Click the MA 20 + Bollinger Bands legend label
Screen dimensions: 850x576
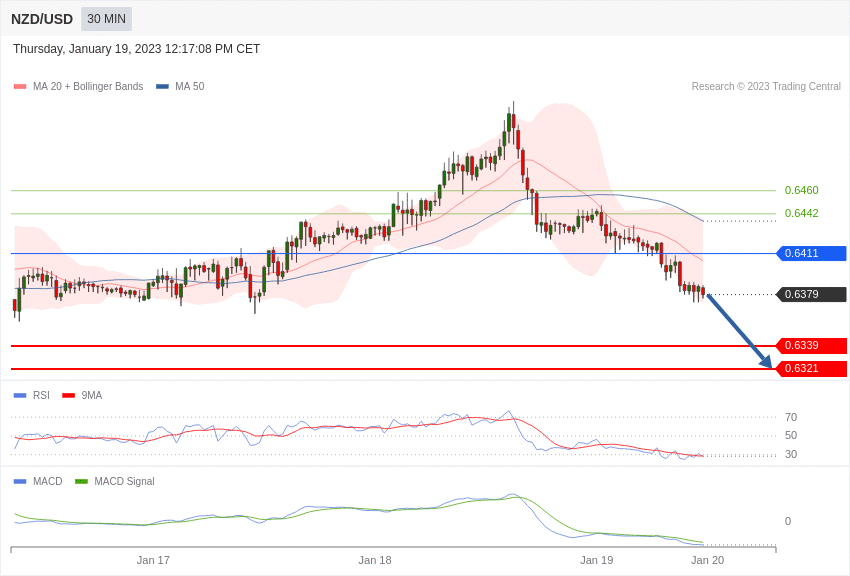coord(88,86)
